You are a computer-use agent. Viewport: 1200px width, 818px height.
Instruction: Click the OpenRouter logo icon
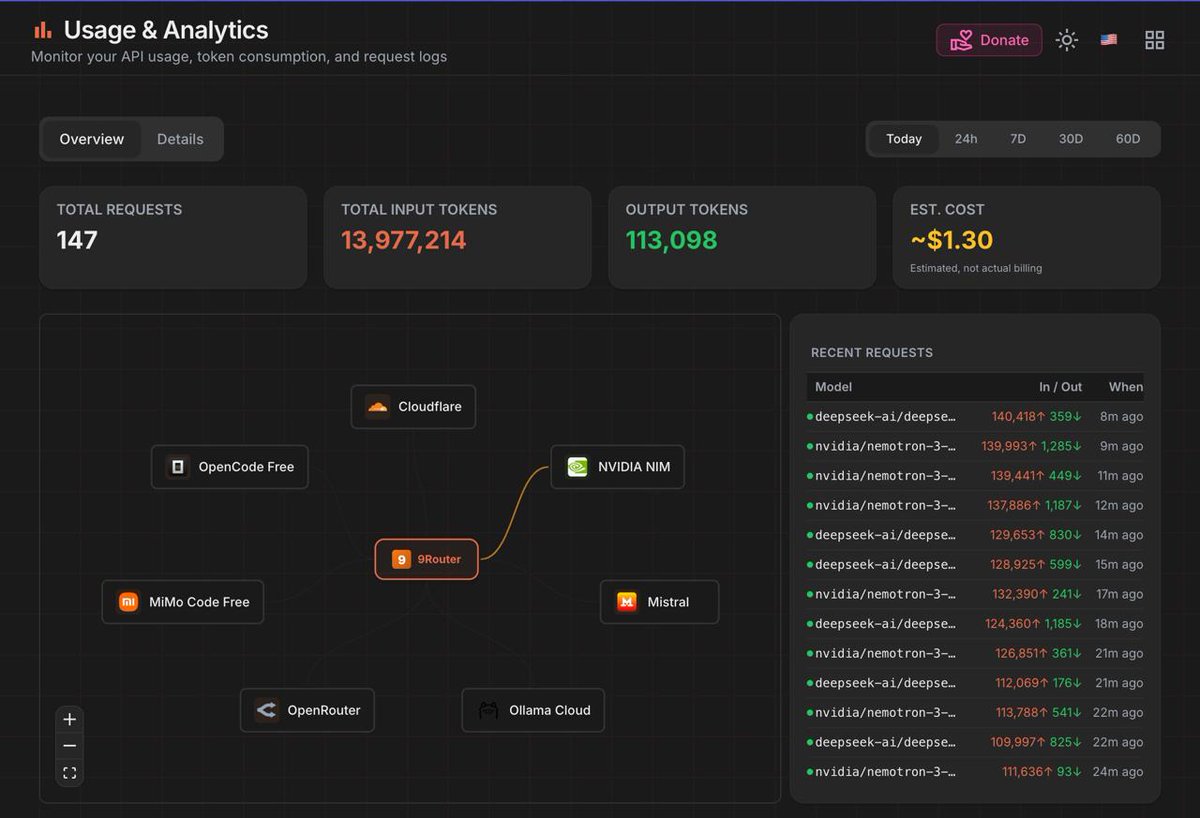[x=266, y=710]
